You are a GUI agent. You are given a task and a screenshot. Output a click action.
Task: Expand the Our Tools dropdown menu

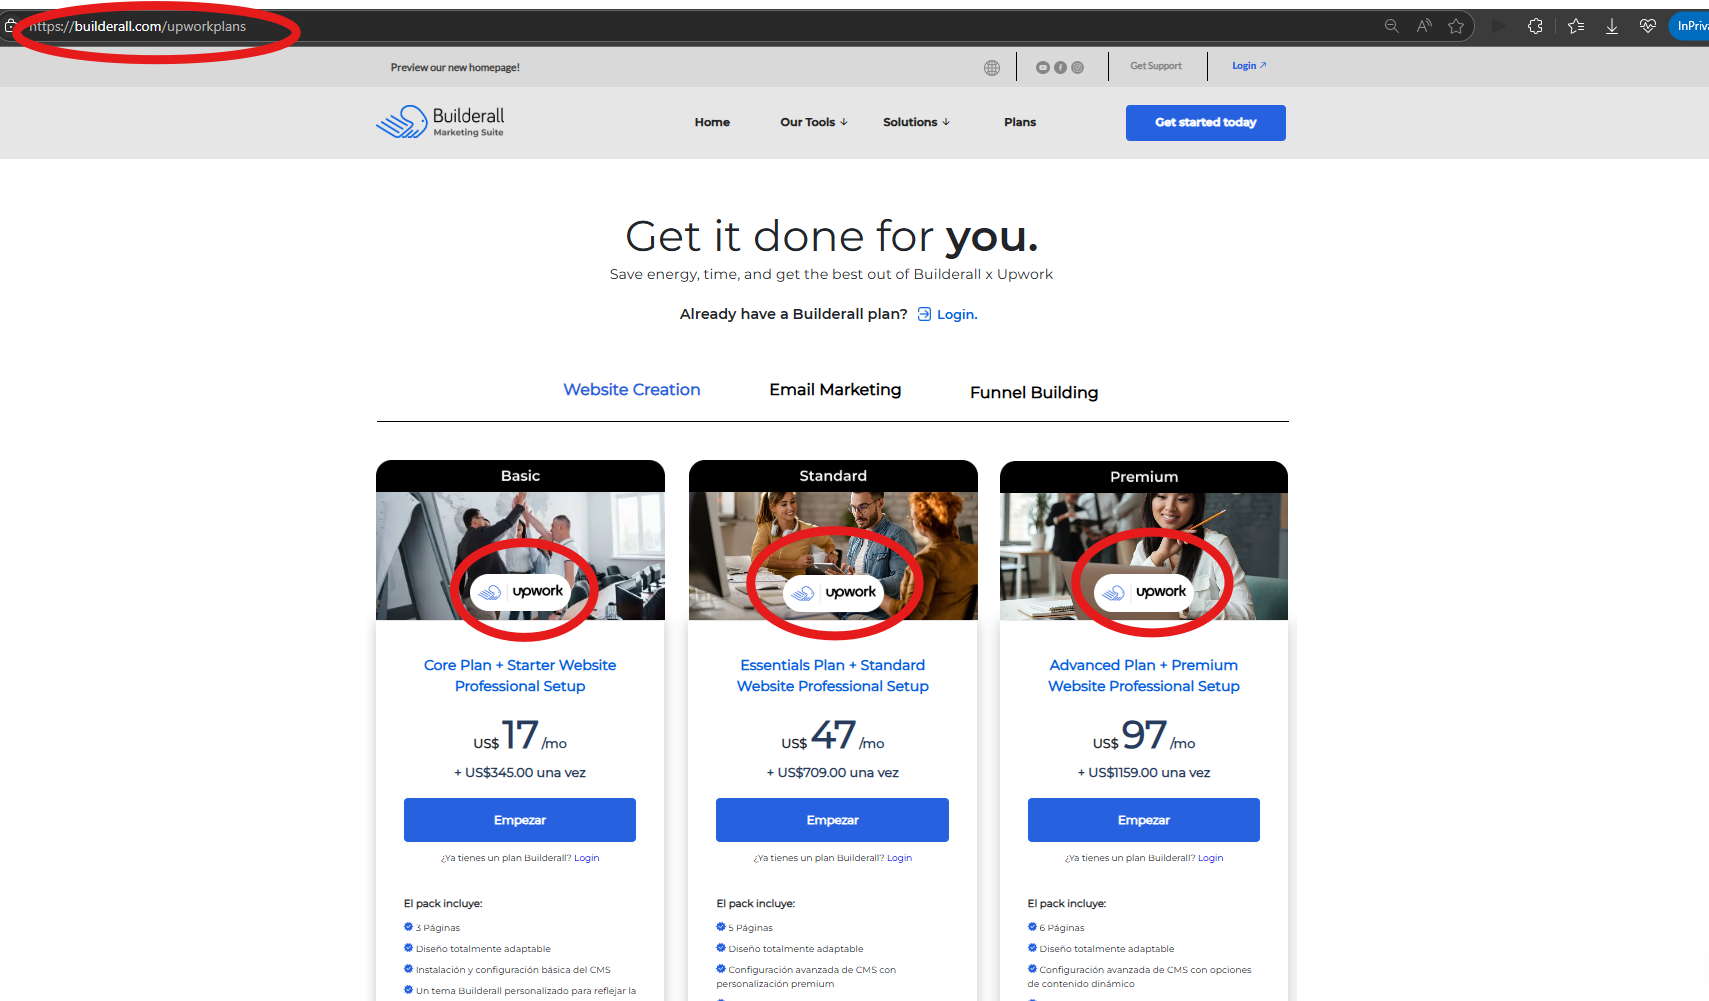pos(813,122)
